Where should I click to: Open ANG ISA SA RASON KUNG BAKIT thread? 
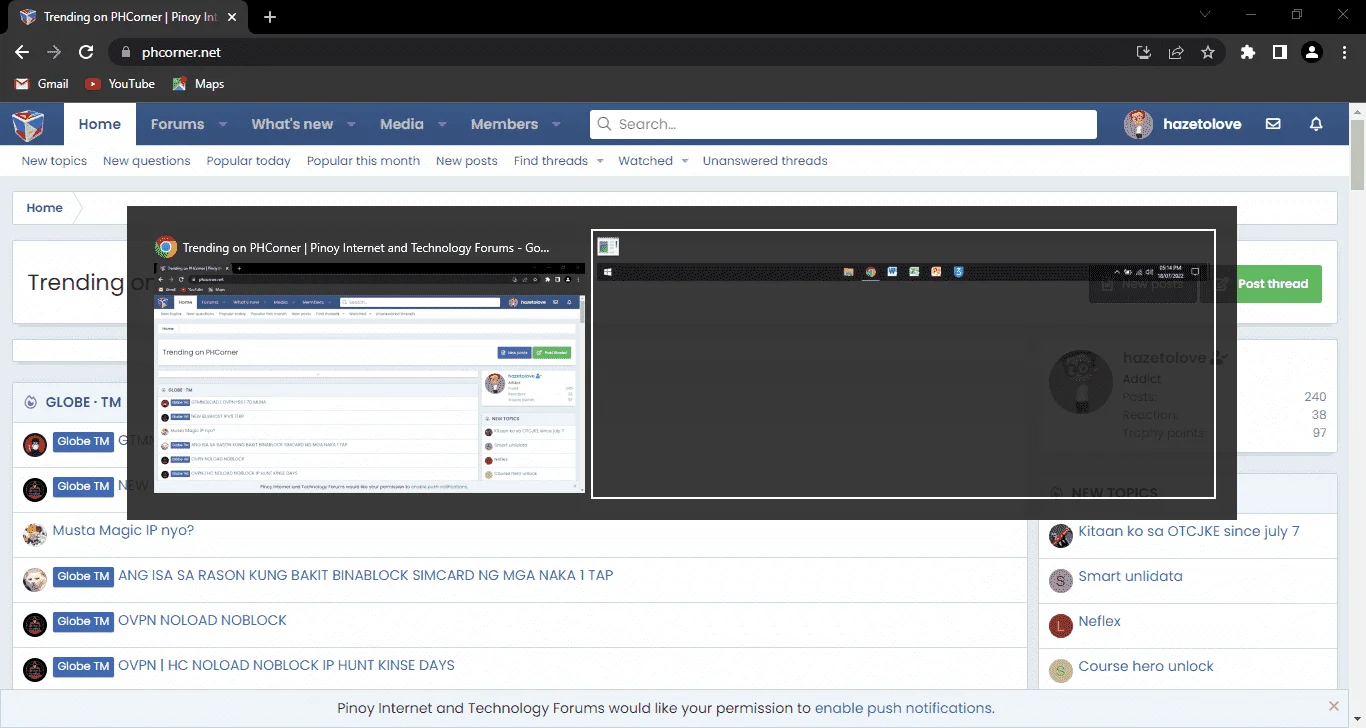pyautogui.click(x=365, y=575)
